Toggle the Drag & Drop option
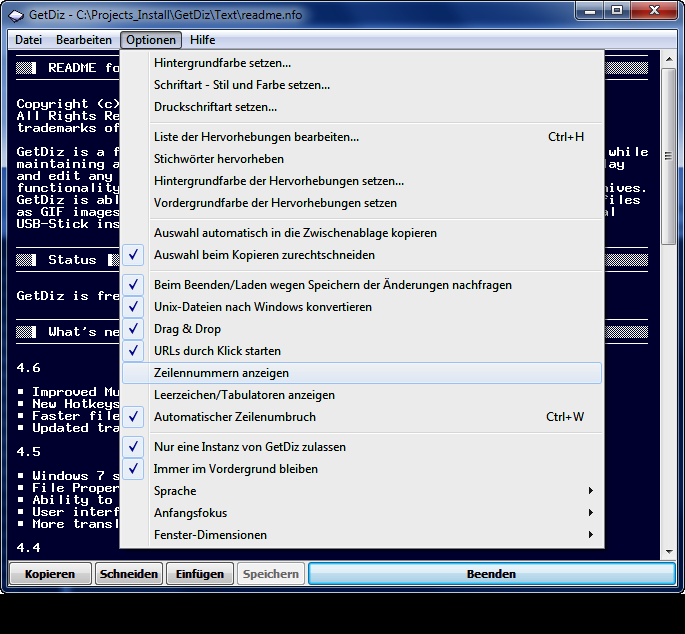 coord(362,329)
